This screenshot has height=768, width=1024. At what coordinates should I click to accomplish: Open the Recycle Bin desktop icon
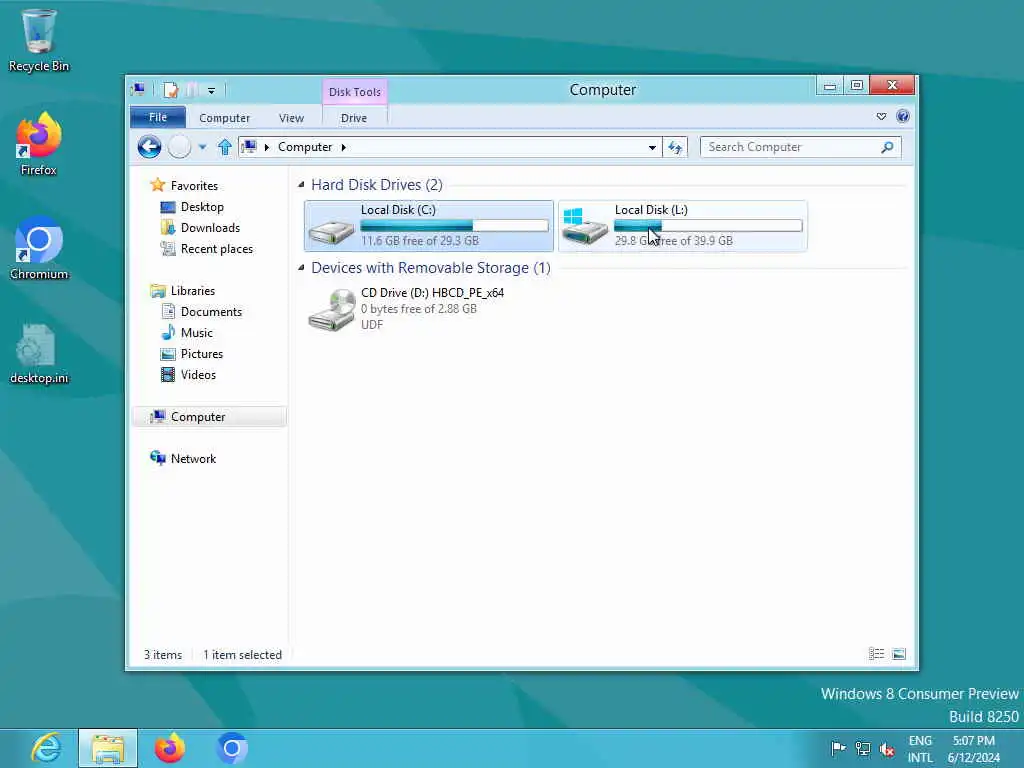[x=39, y=40]
